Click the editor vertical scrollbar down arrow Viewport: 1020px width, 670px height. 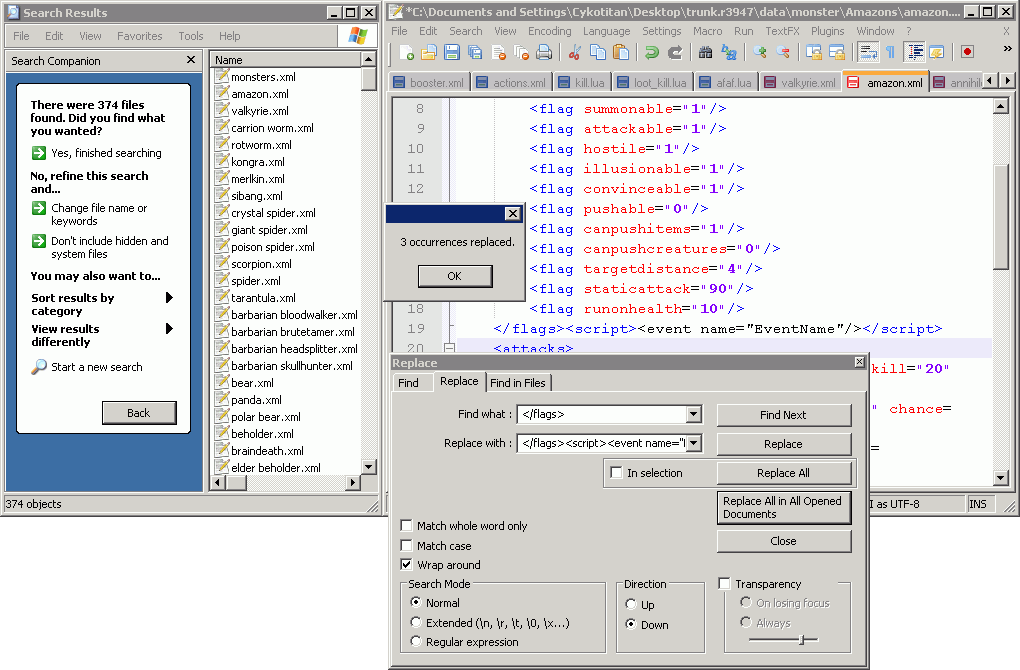click(1001, 479)
